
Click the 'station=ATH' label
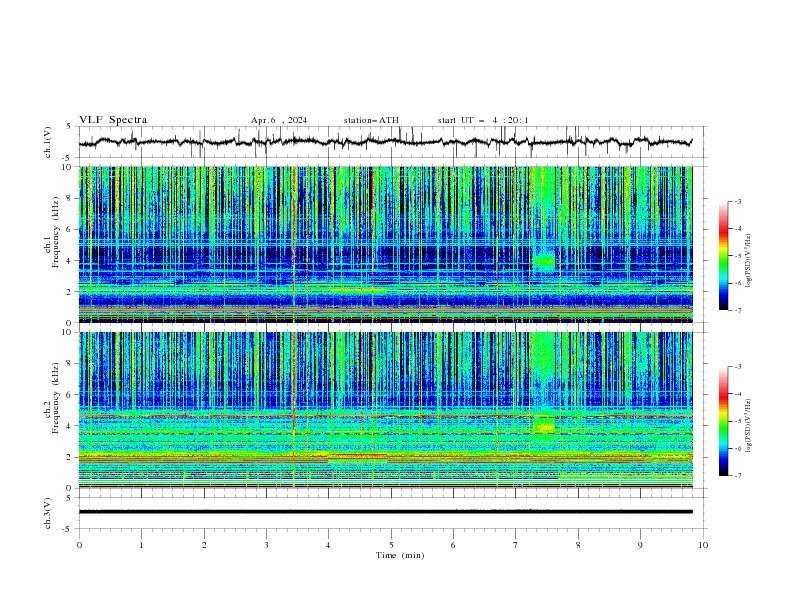371,120
